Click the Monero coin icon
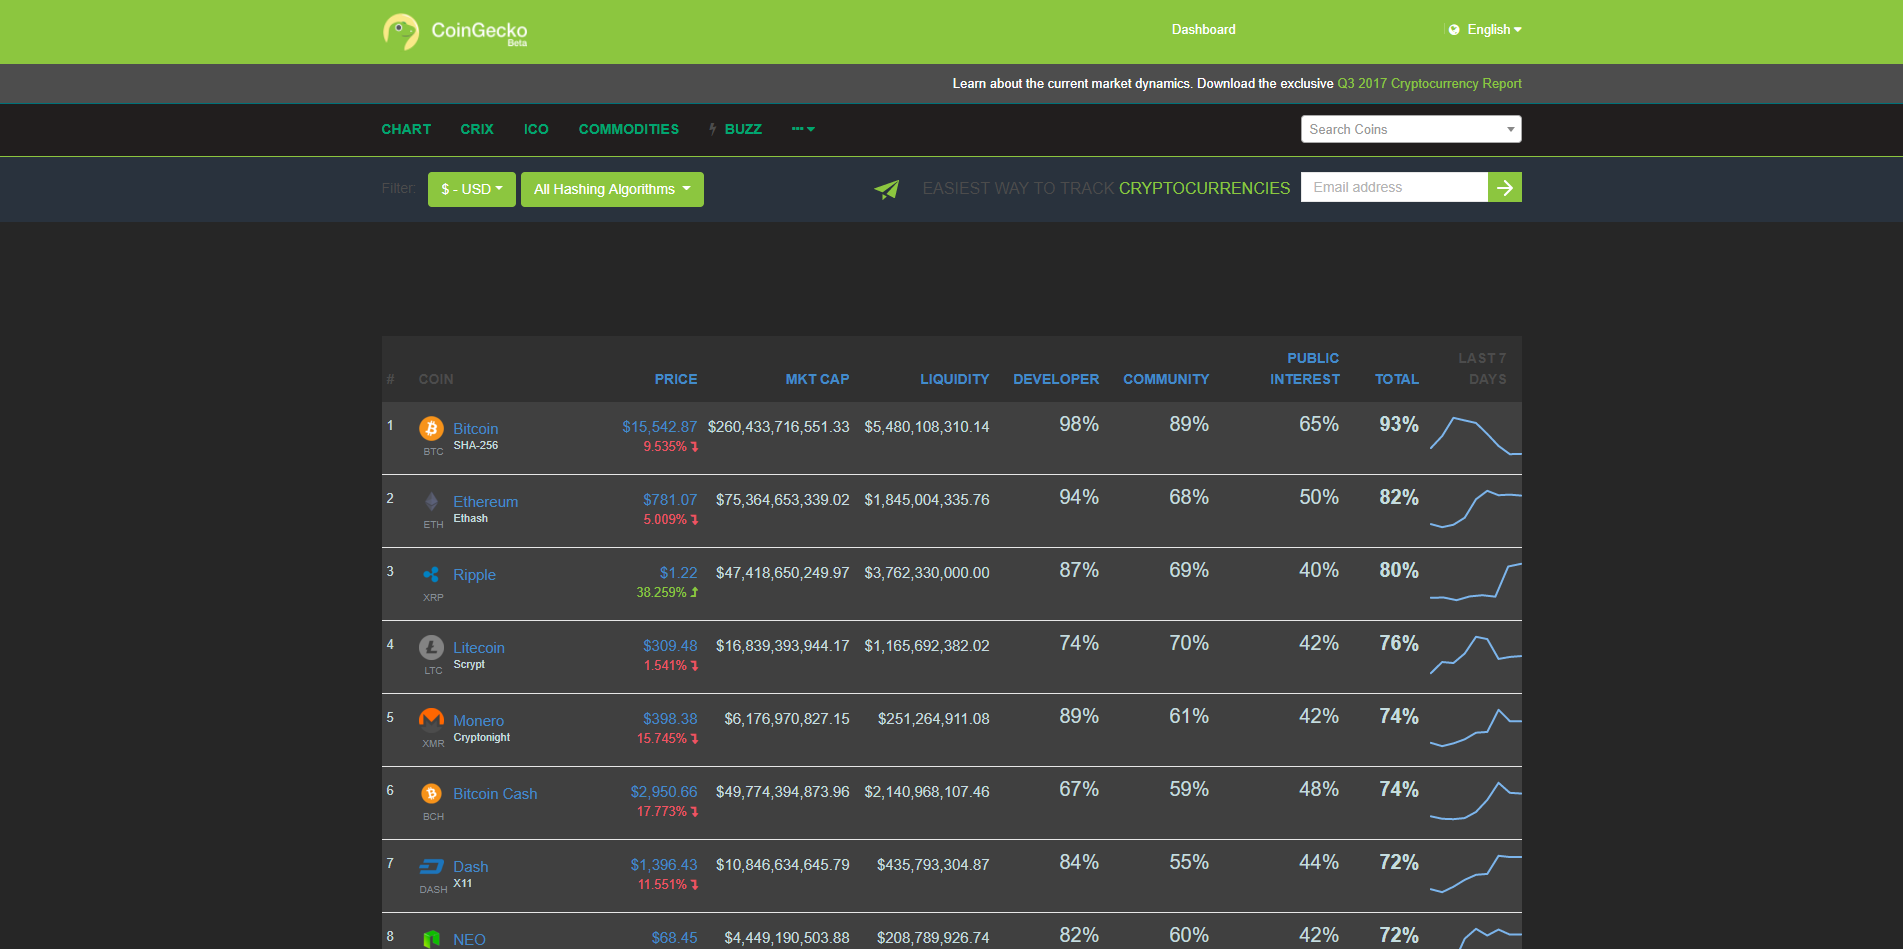This screenshot has height=949, width=1903. 431,719
